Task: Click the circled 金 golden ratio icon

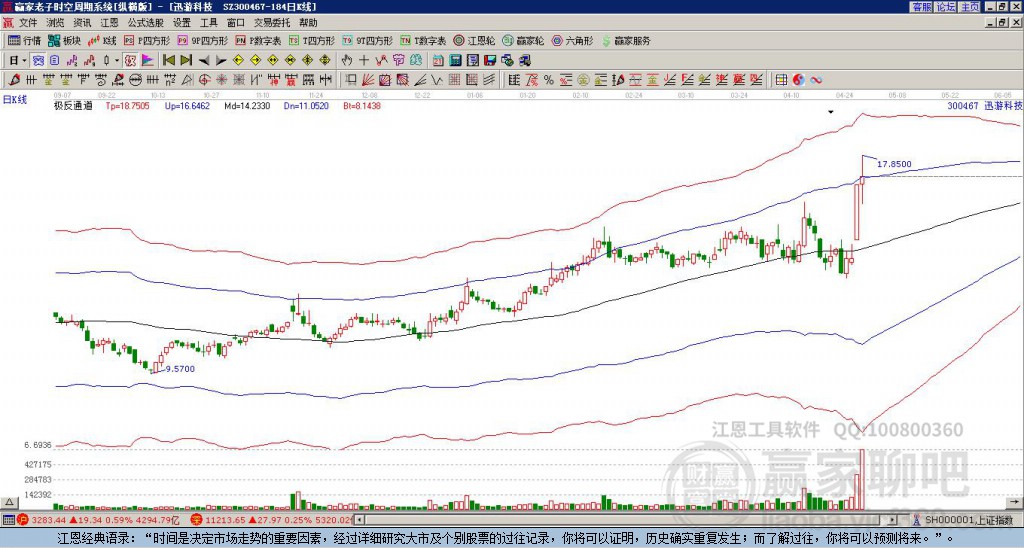Action: (x=583, y=80)
